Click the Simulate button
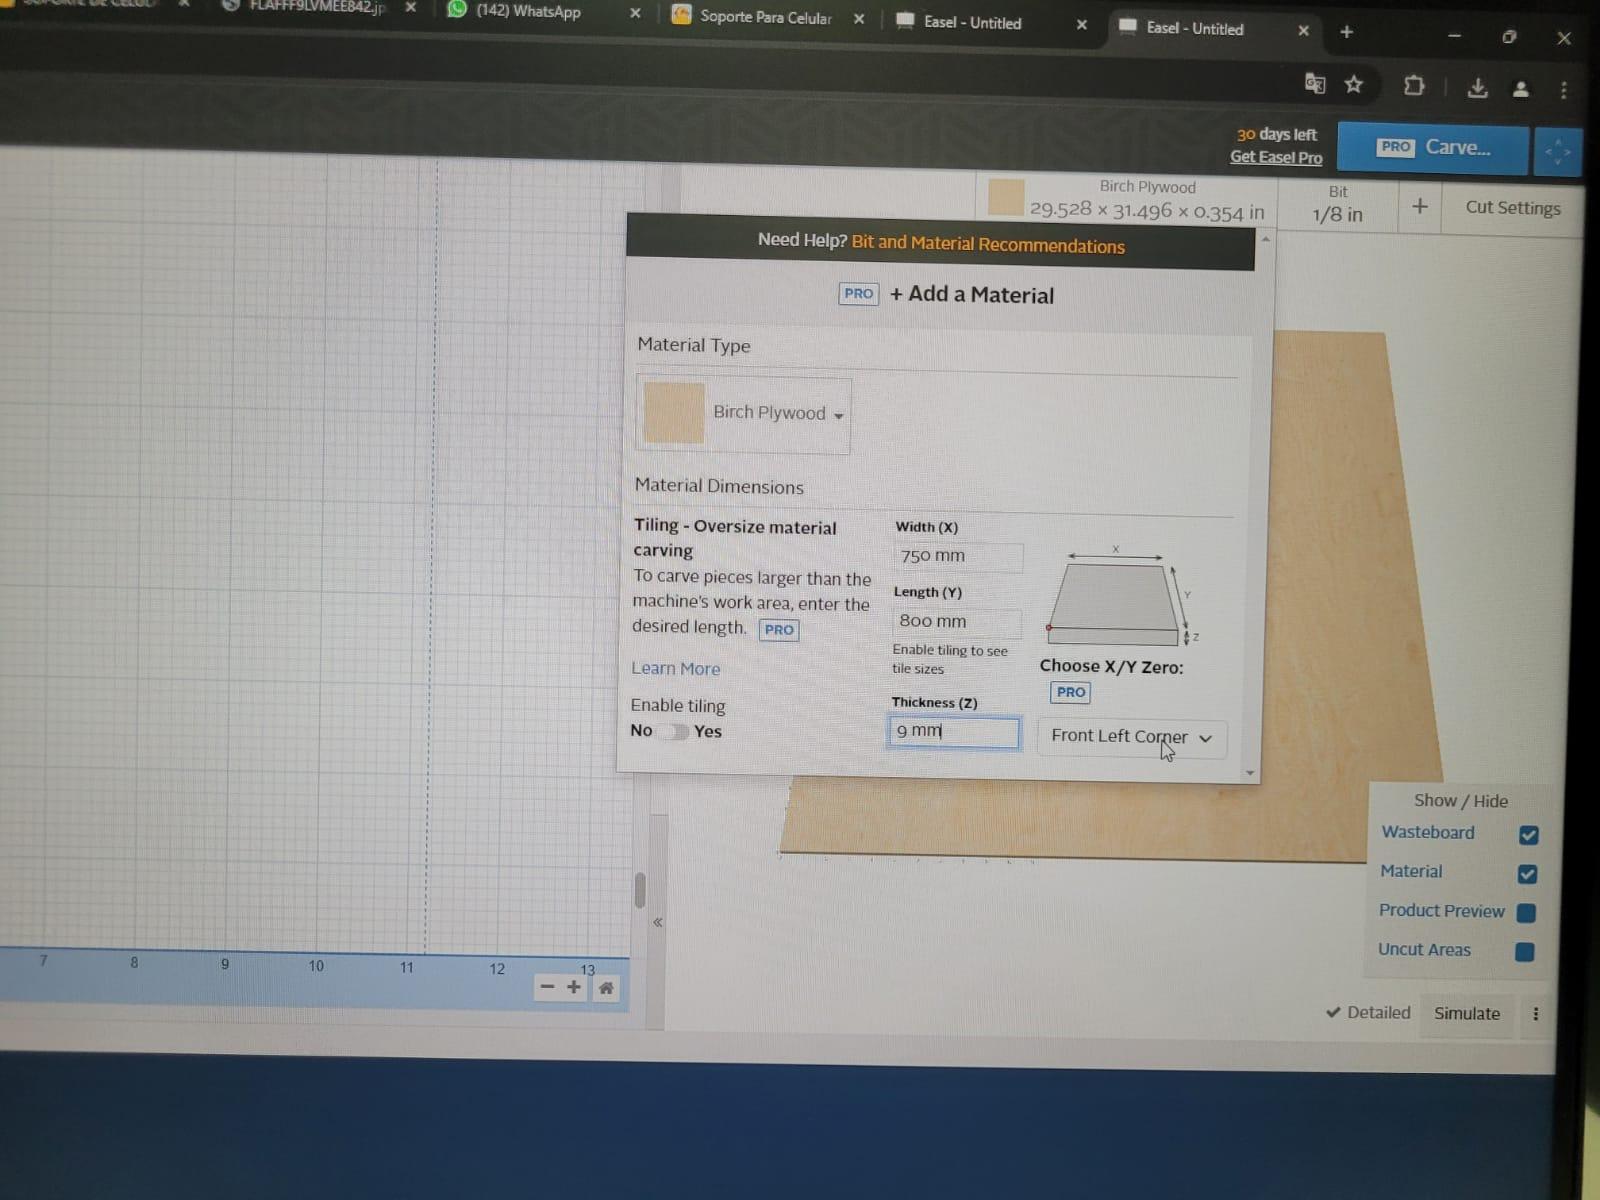This screenshot has width=1600, height=1200. click(1466, 1013)
